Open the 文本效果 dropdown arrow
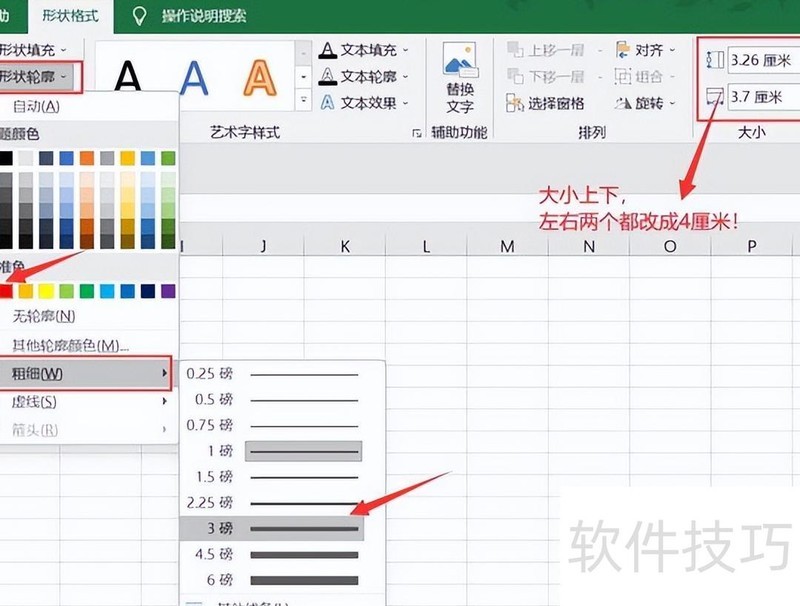Image resolution: width=800 pixels, height=606 pixels. point(406,103)
